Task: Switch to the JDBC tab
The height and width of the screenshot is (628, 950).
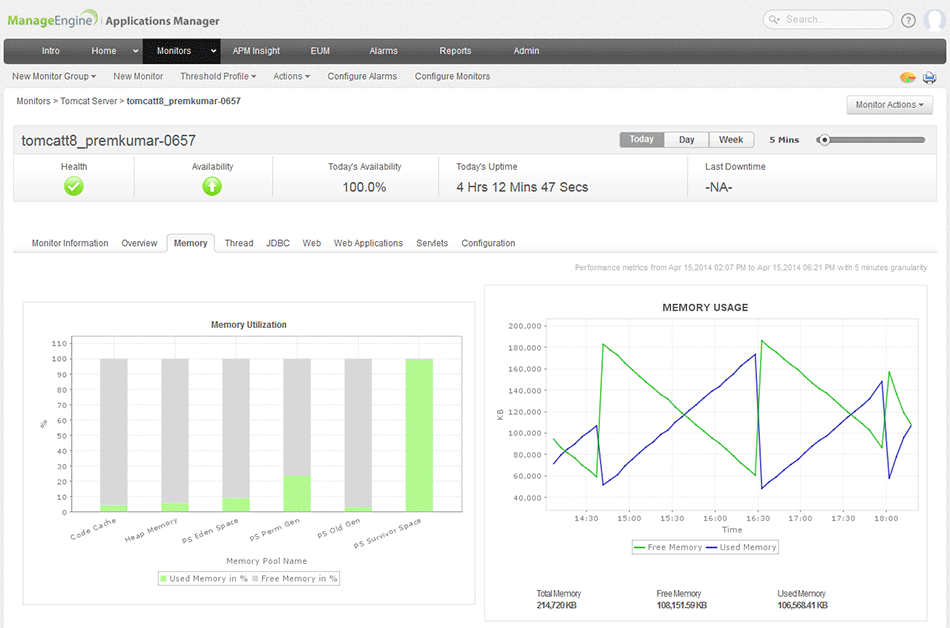Action: pos(277,243)
